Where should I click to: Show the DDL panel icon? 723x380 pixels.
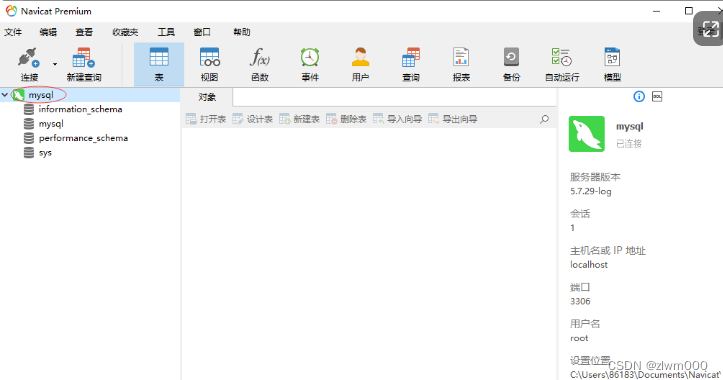coord(657,96)
